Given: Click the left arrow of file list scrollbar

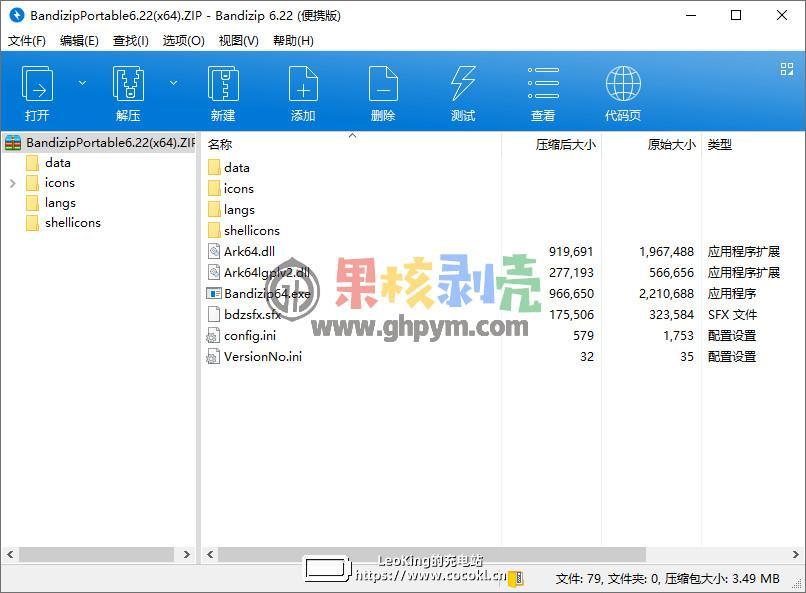Looking at the screenshot, I should (x=210, y=554).
